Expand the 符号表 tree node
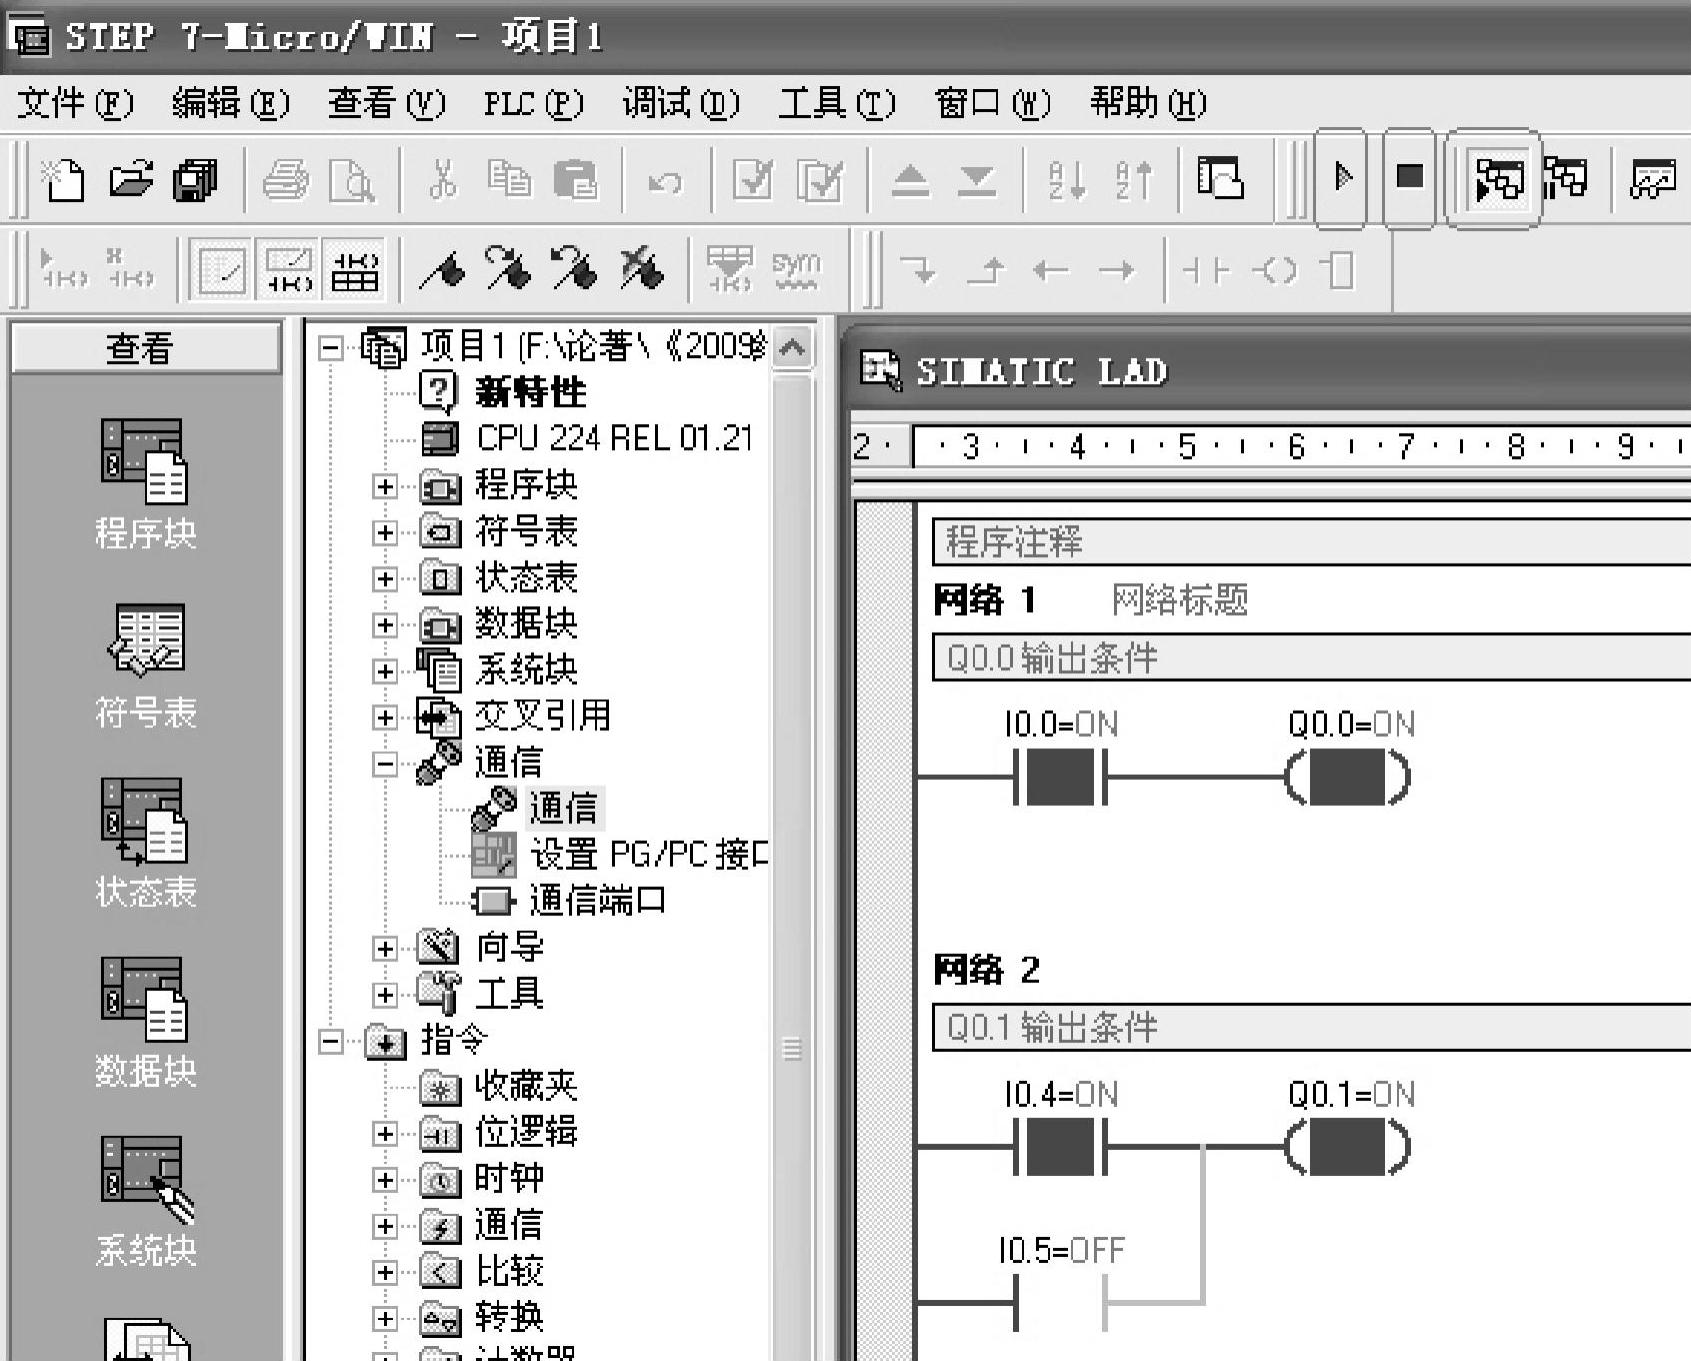 click(x=385, y=532)
